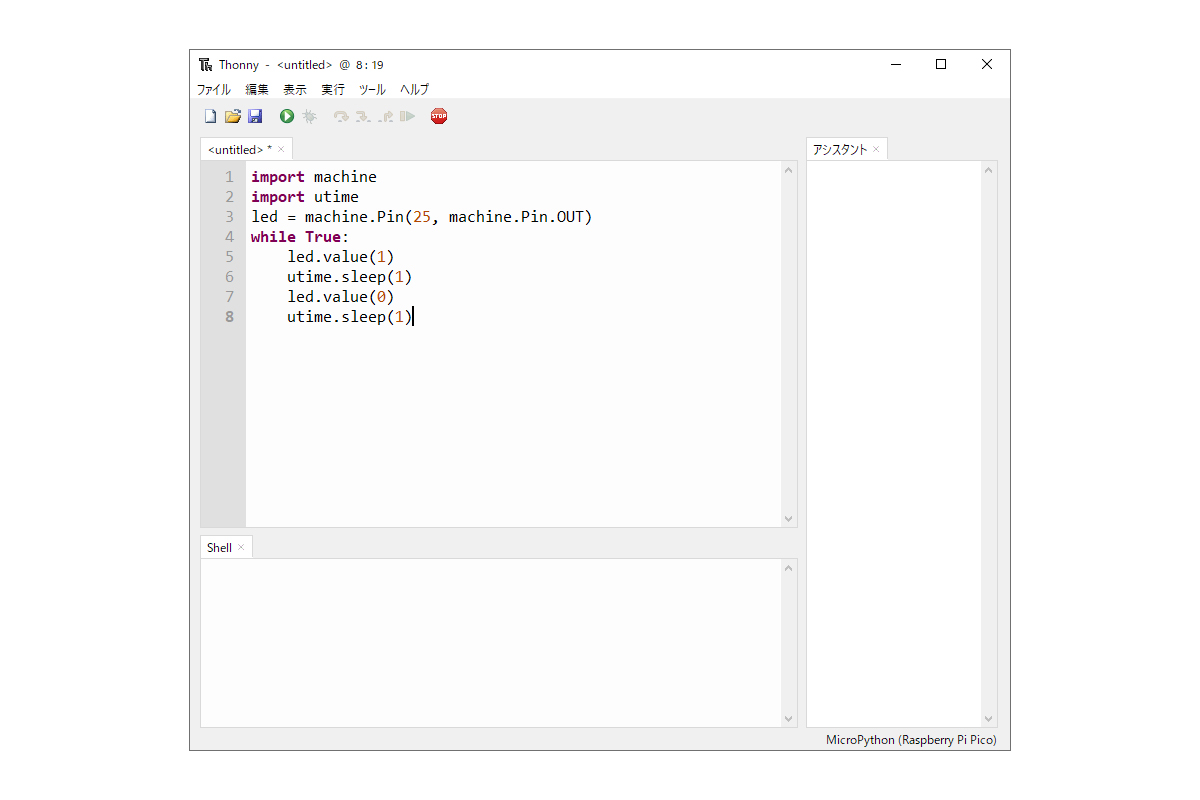Click the Resume debugging toolbar icon
The image size is (1200, 800).
pos(407,117)
